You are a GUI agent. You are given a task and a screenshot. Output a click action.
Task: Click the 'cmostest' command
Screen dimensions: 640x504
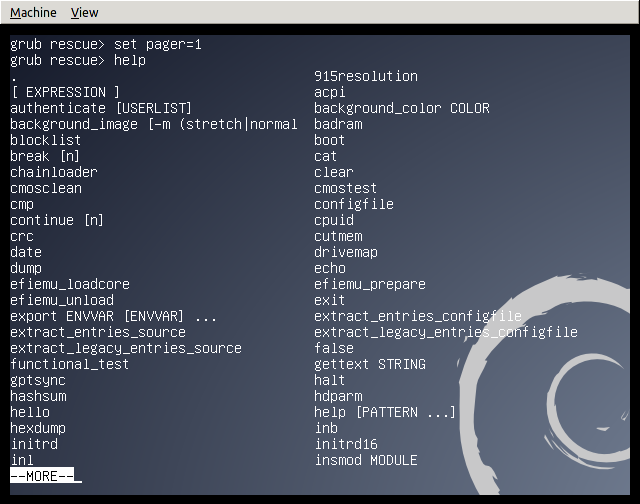[345, 188]
